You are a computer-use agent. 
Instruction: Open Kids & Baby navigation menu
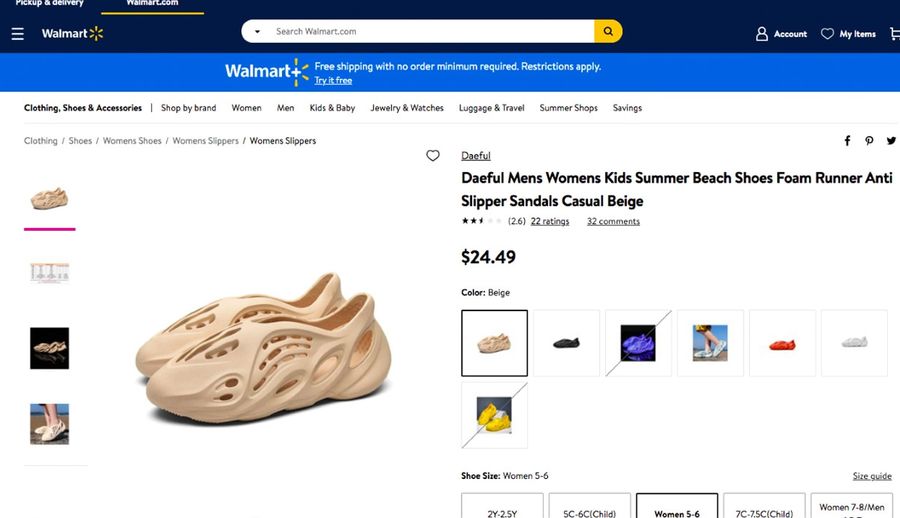[332, 108]
